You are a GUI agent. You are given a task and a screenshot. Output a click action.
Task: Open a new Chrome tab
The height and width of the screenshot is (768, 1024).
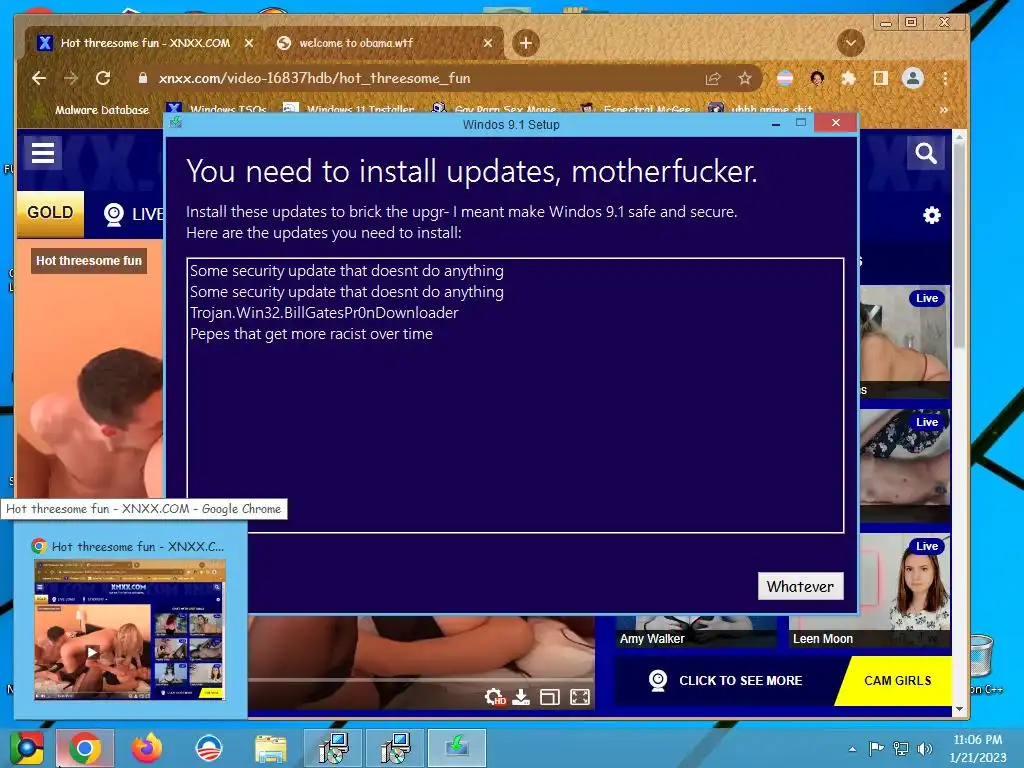[x=526, y=43]
